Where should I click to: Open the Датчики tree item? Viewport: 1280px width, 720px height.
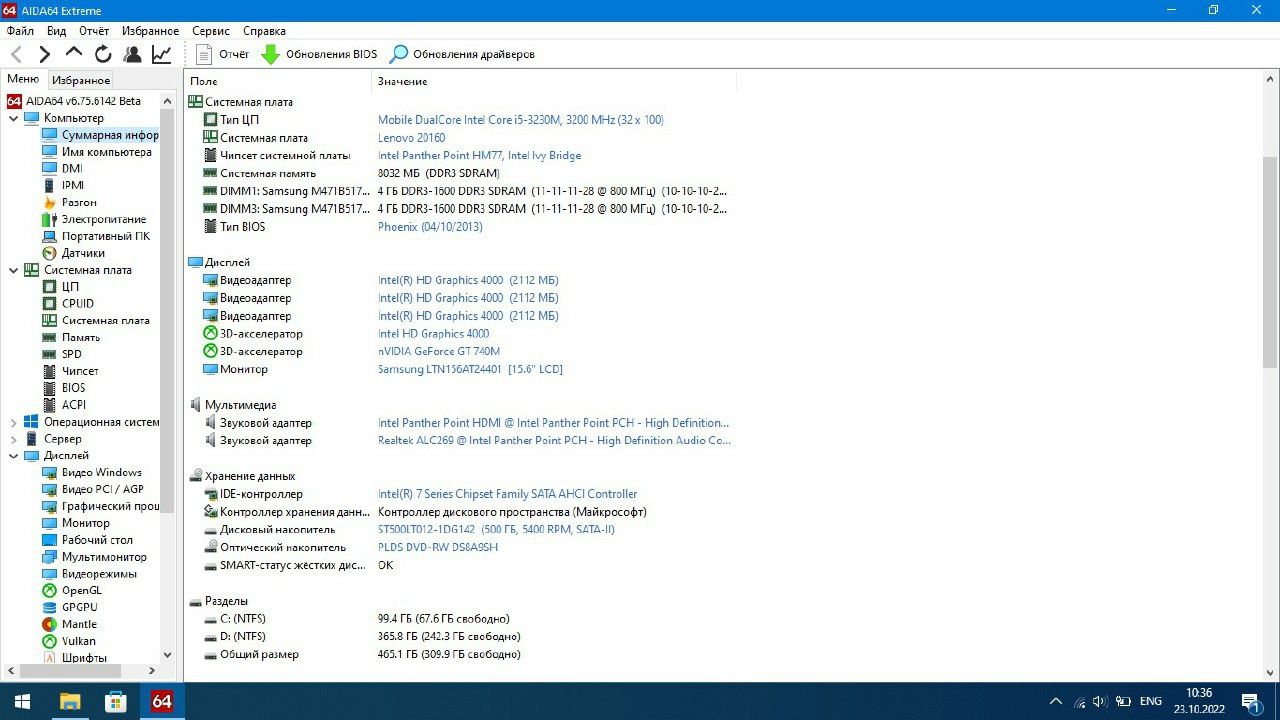73,253
